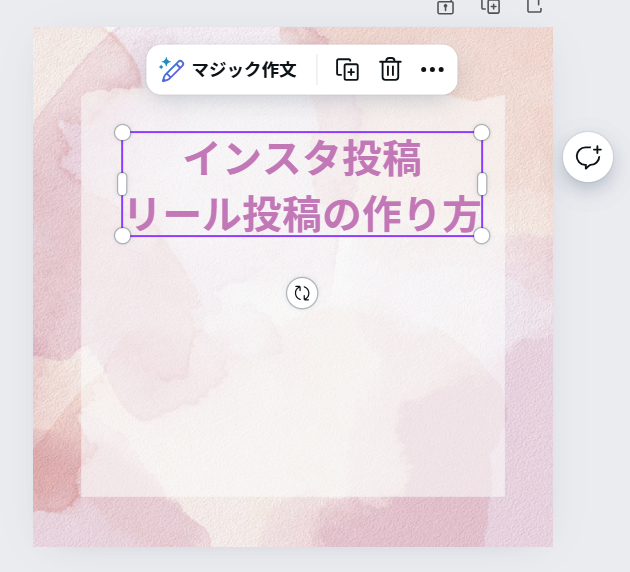Click the top-left corner resize handle
Viewport: 630px width, 572px height.
(123, 133)
